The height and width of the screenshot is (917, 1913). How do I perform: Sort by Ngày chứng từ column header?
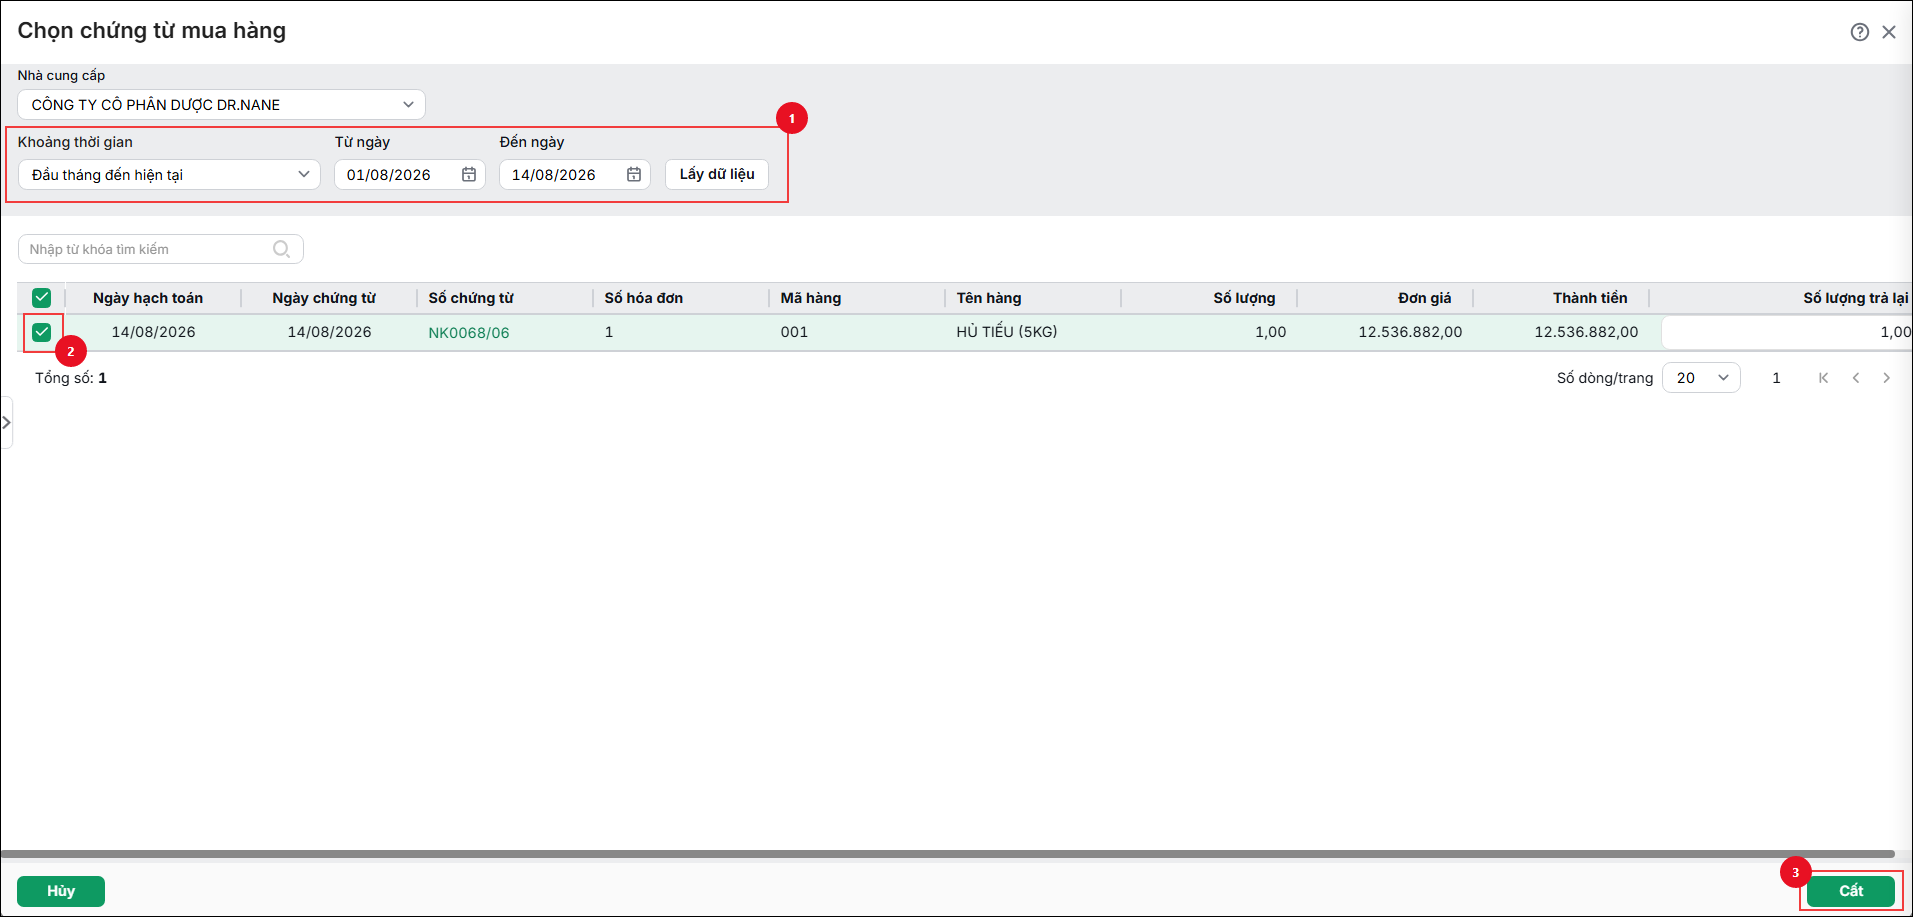[324, 298]
